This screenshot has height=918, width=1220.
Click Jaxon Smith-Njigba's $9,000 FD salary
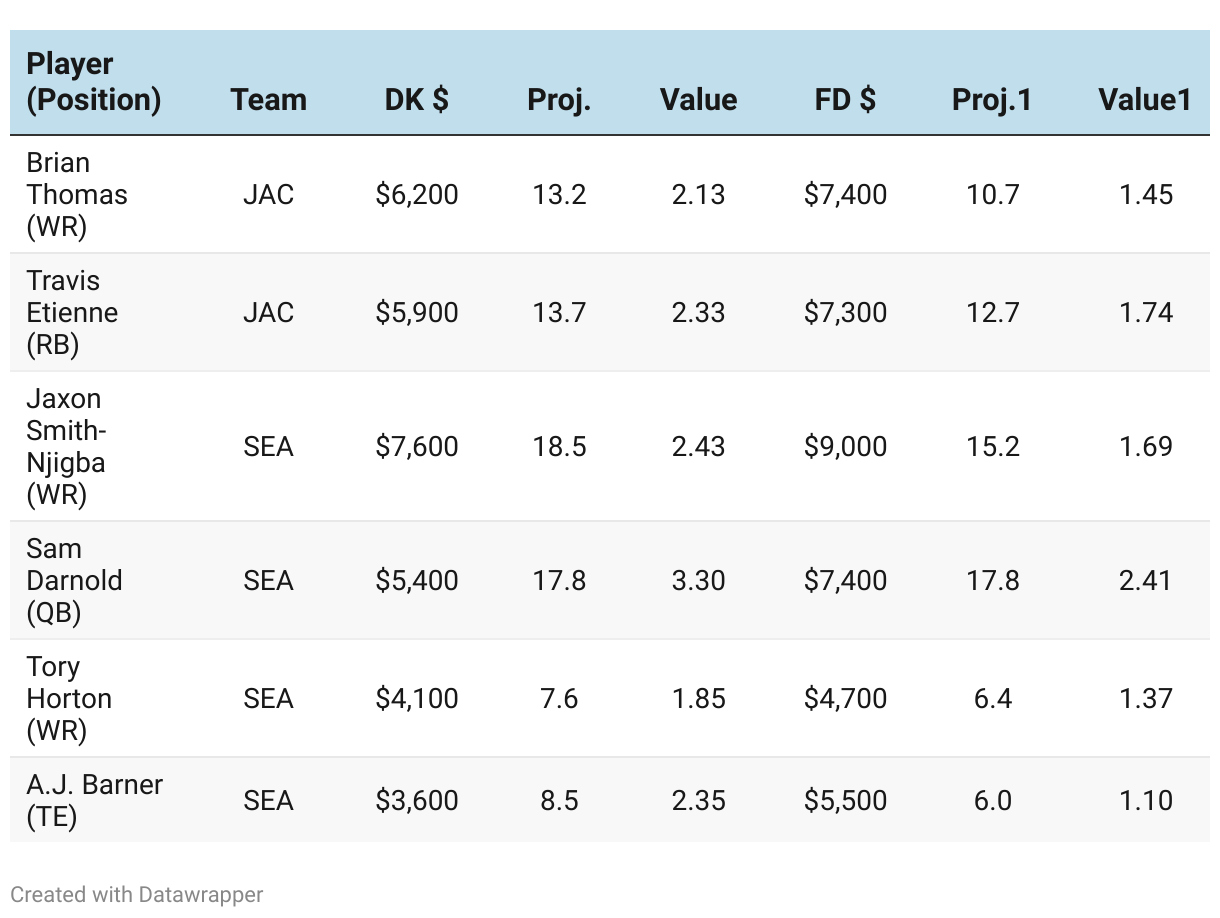coord(845,446)
